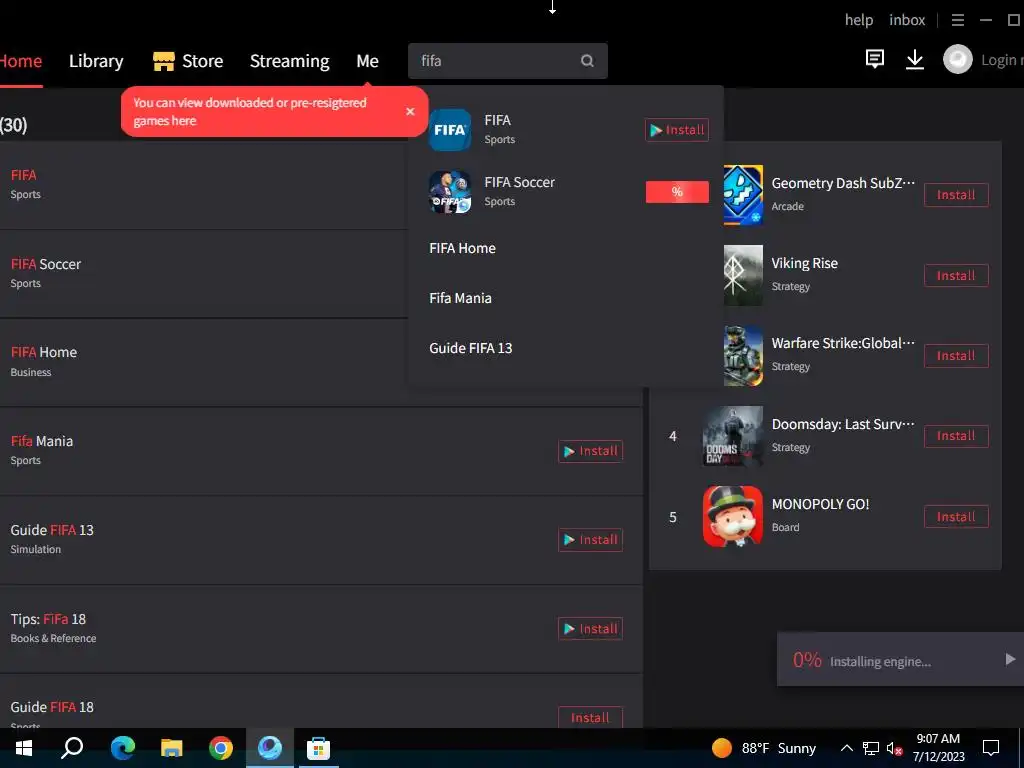1024x768 pixels.
Task: Click FIFA Soccer red progress button
Action: [x=677, y=192]
